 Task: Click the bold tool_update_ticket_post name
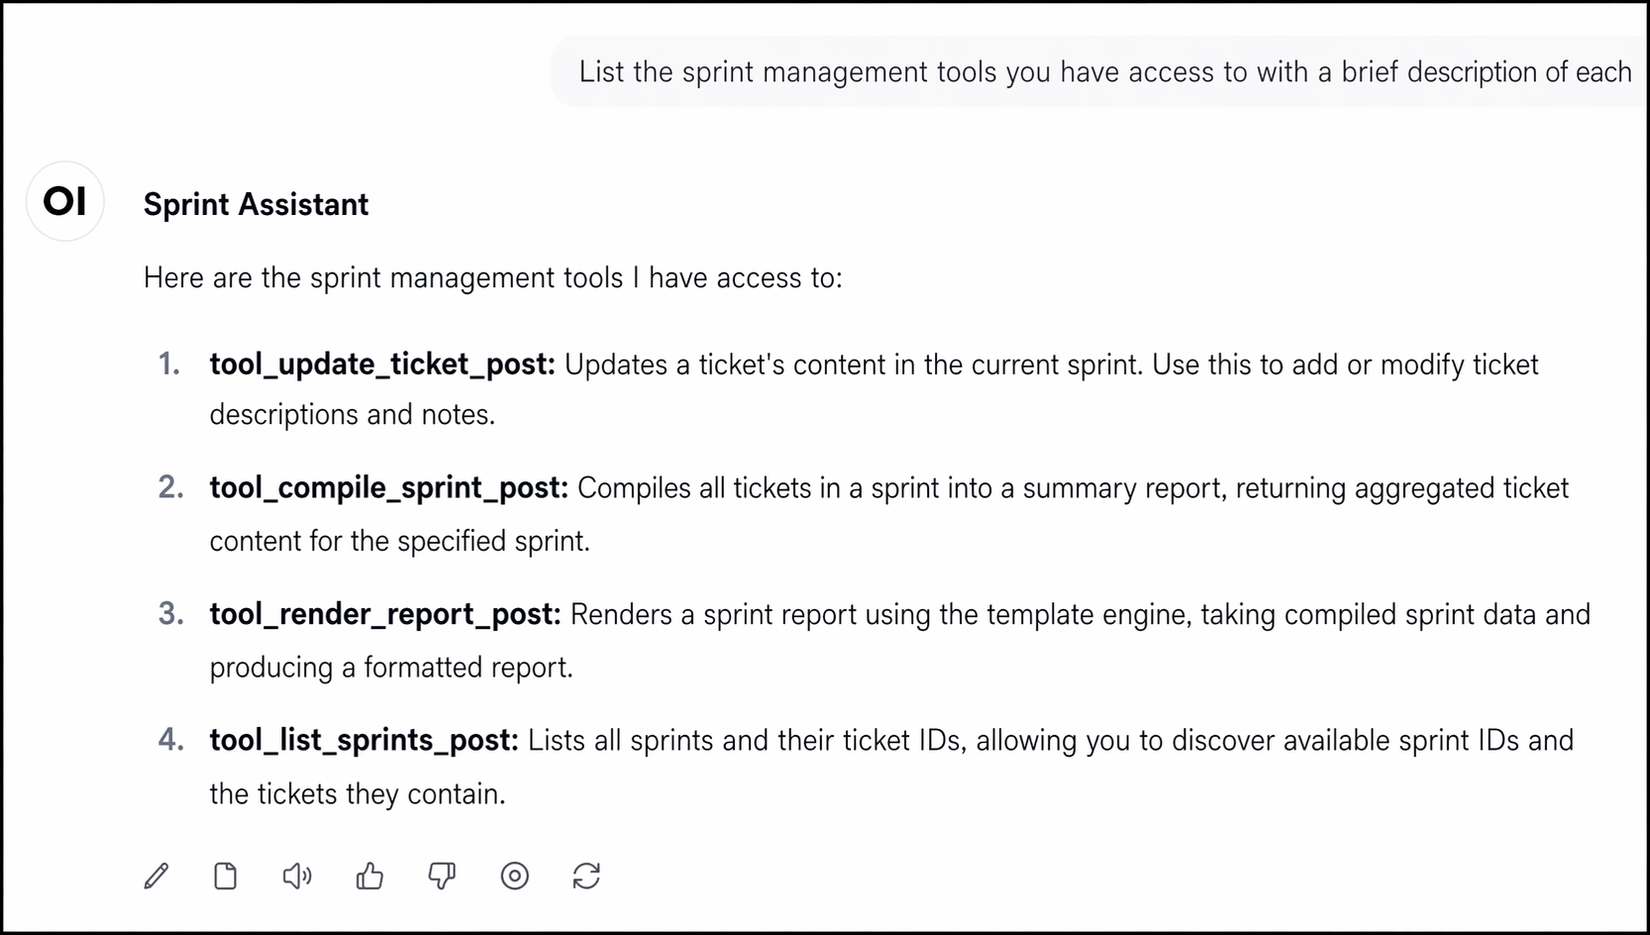click(x=382, y=364)
